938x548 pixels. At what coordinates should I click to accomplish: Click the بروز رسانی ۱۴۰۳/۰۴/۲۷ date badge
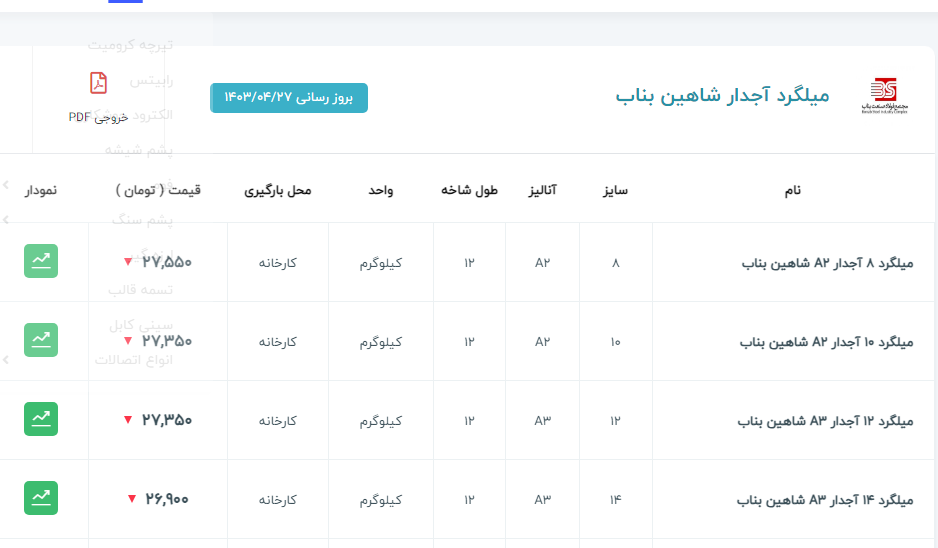289,98
